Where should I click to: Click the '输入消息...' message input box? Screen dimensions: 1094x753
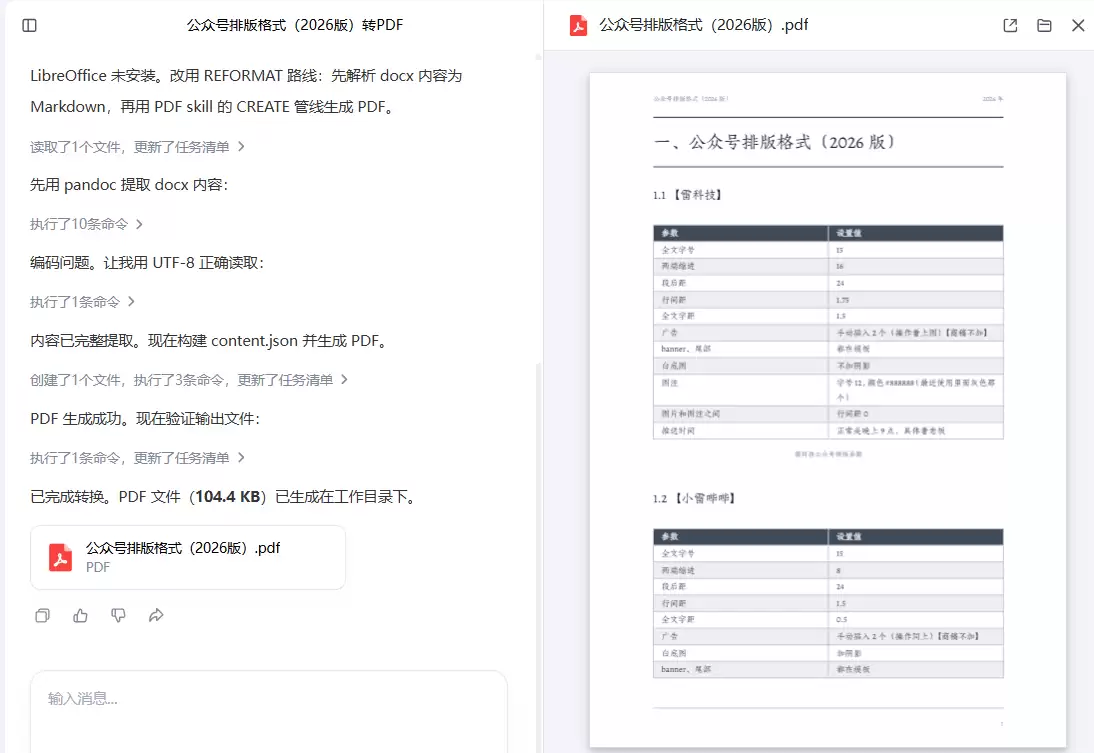pos(269,710)
